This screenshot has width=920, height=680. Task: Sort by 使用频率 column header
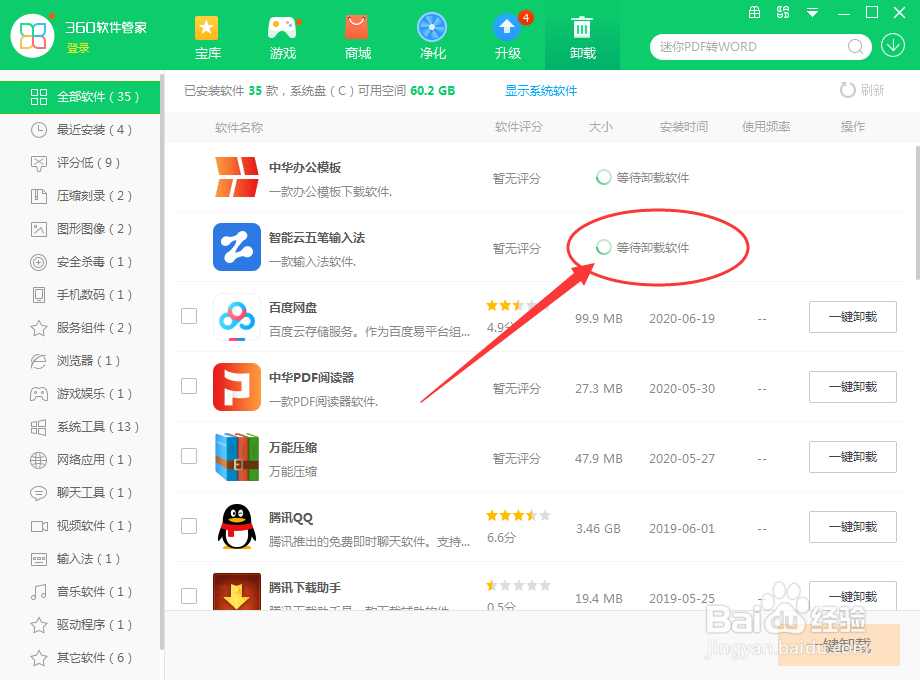click(x=766, y=127)
